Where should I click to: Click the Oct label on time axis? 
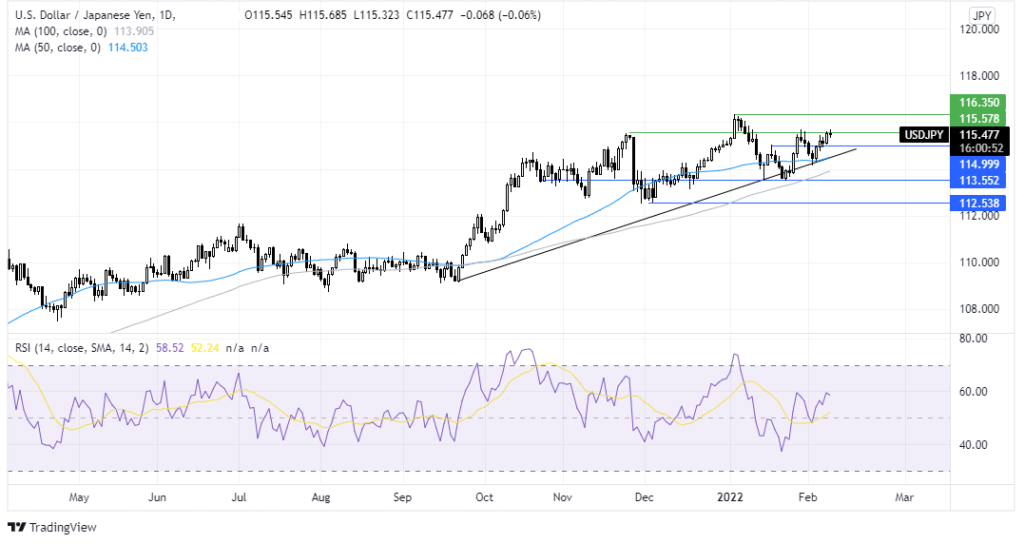point(484,497)
